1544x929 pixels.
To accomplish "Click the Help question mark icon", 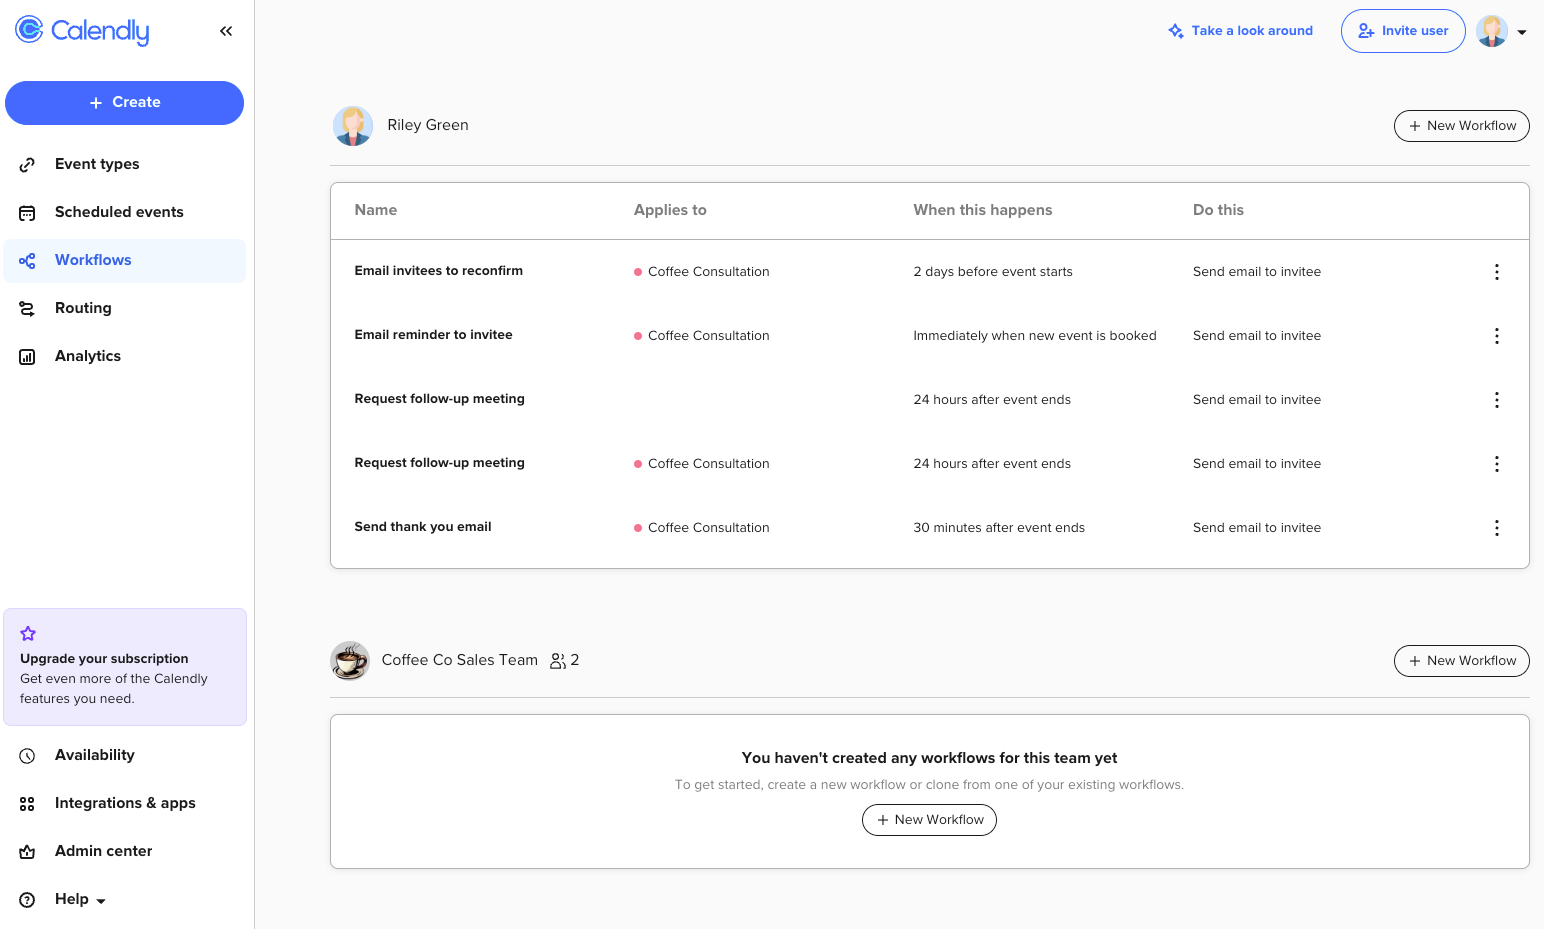I will click(27, 899).
